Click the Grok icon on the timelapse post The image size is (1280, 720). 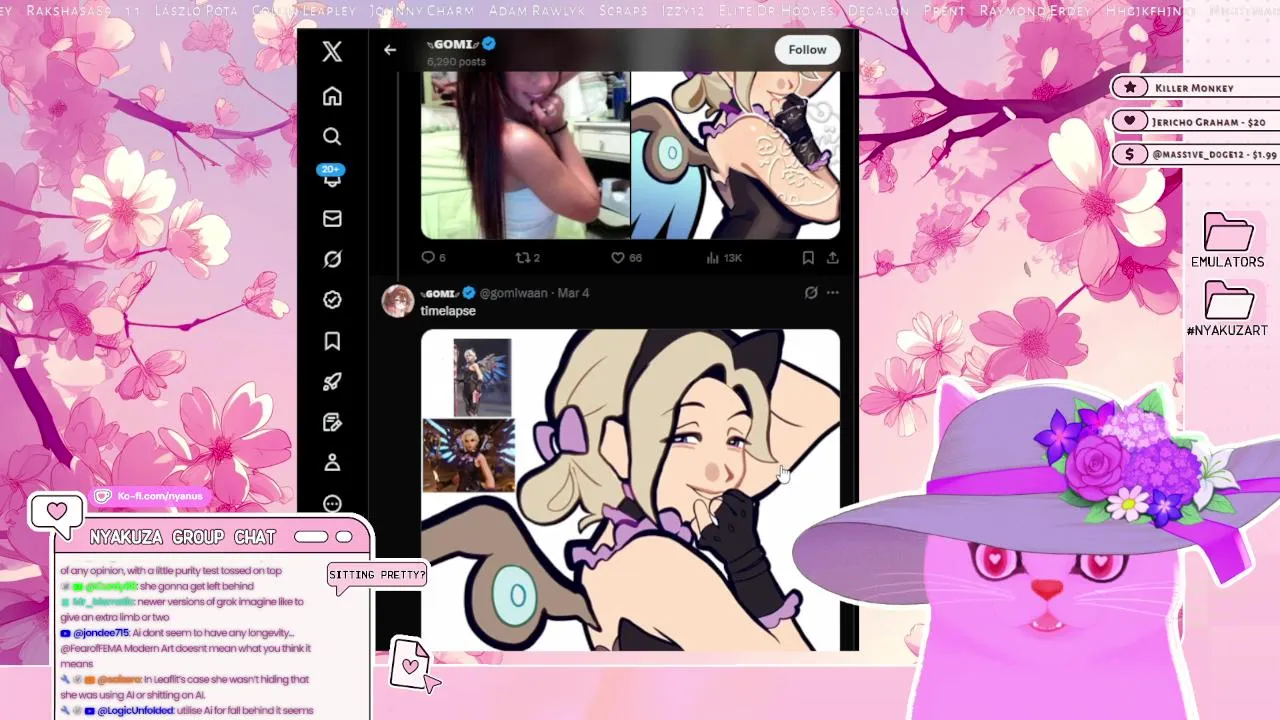coord(811,293)
